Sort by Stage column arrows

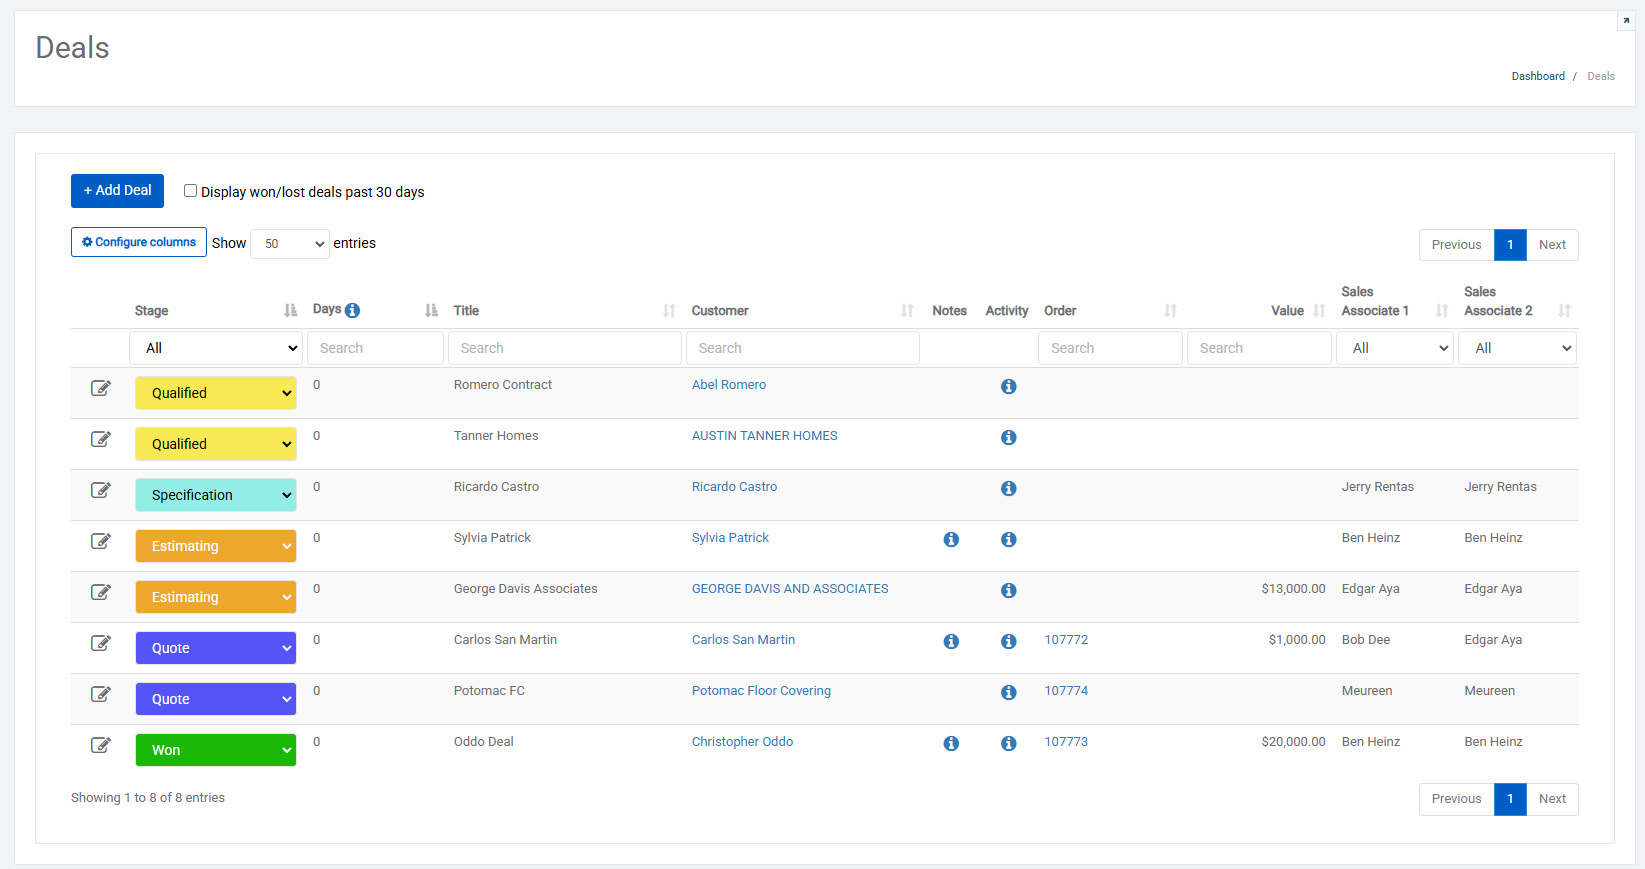290,311
